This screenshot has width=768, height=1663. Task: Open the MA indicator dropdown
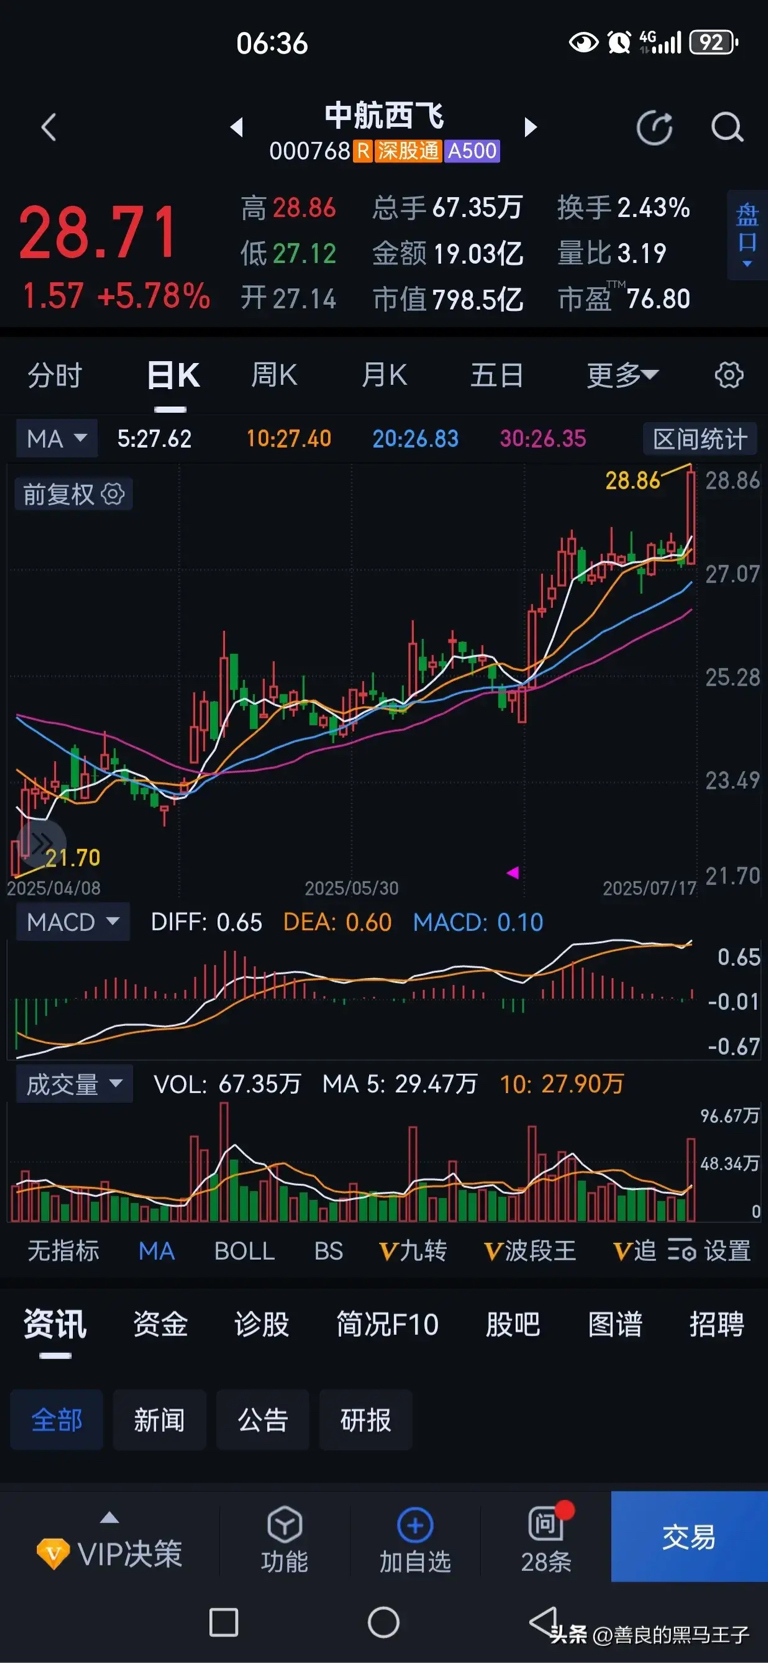click(56, 438)
